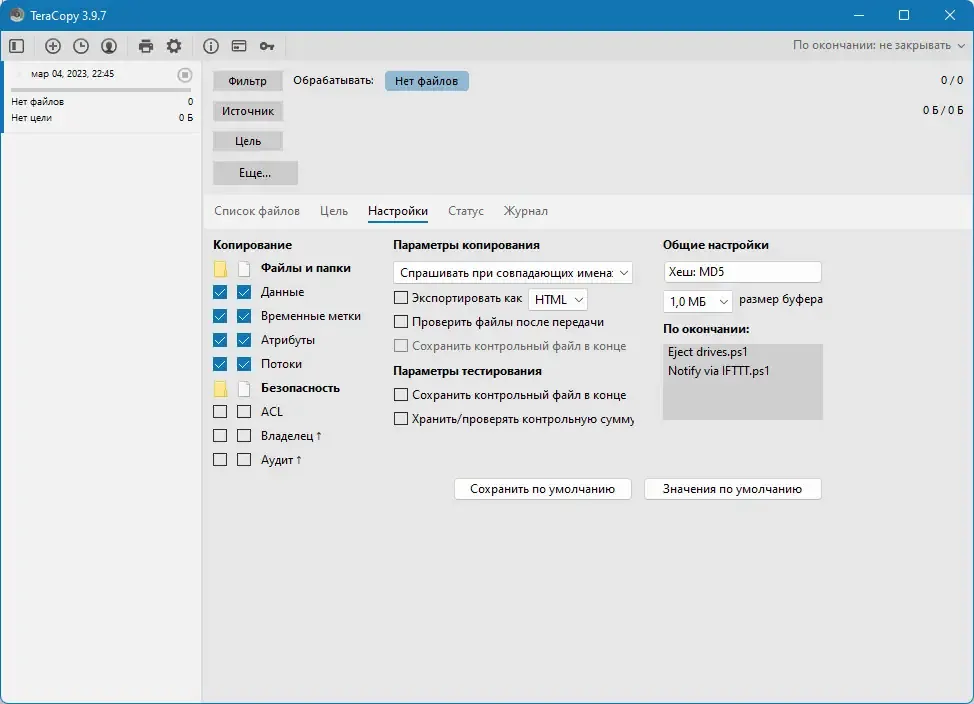
Task: Click file icon beside Безопасность
Action: [x=244, y=388]
